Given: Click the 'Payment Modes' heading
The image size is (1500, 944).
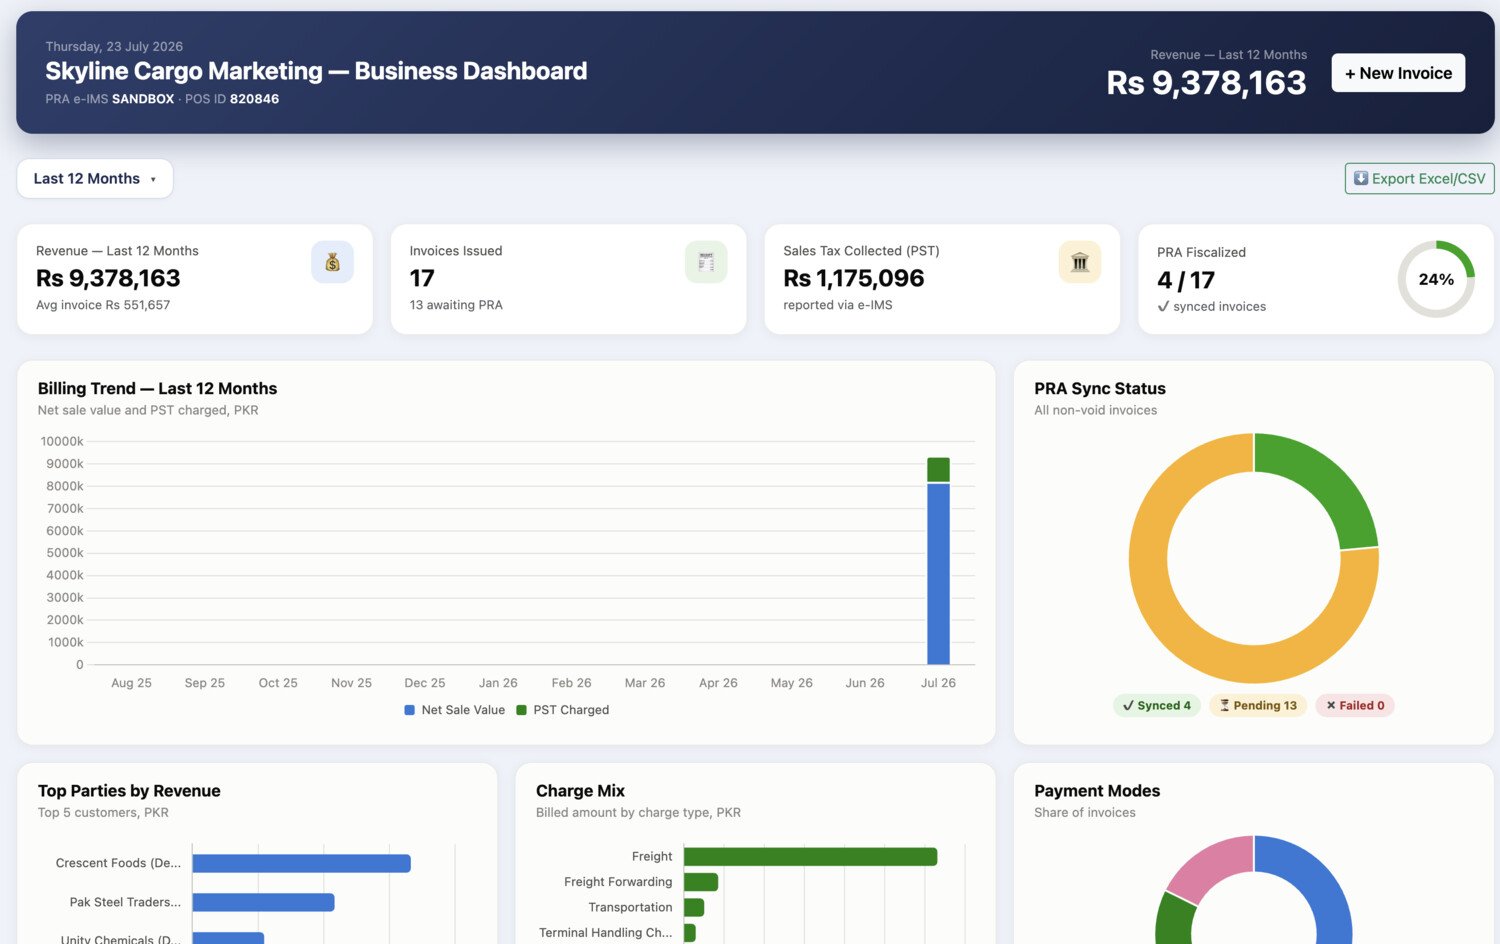Looking at the screenshot, I should click(x=1097, y=791).
